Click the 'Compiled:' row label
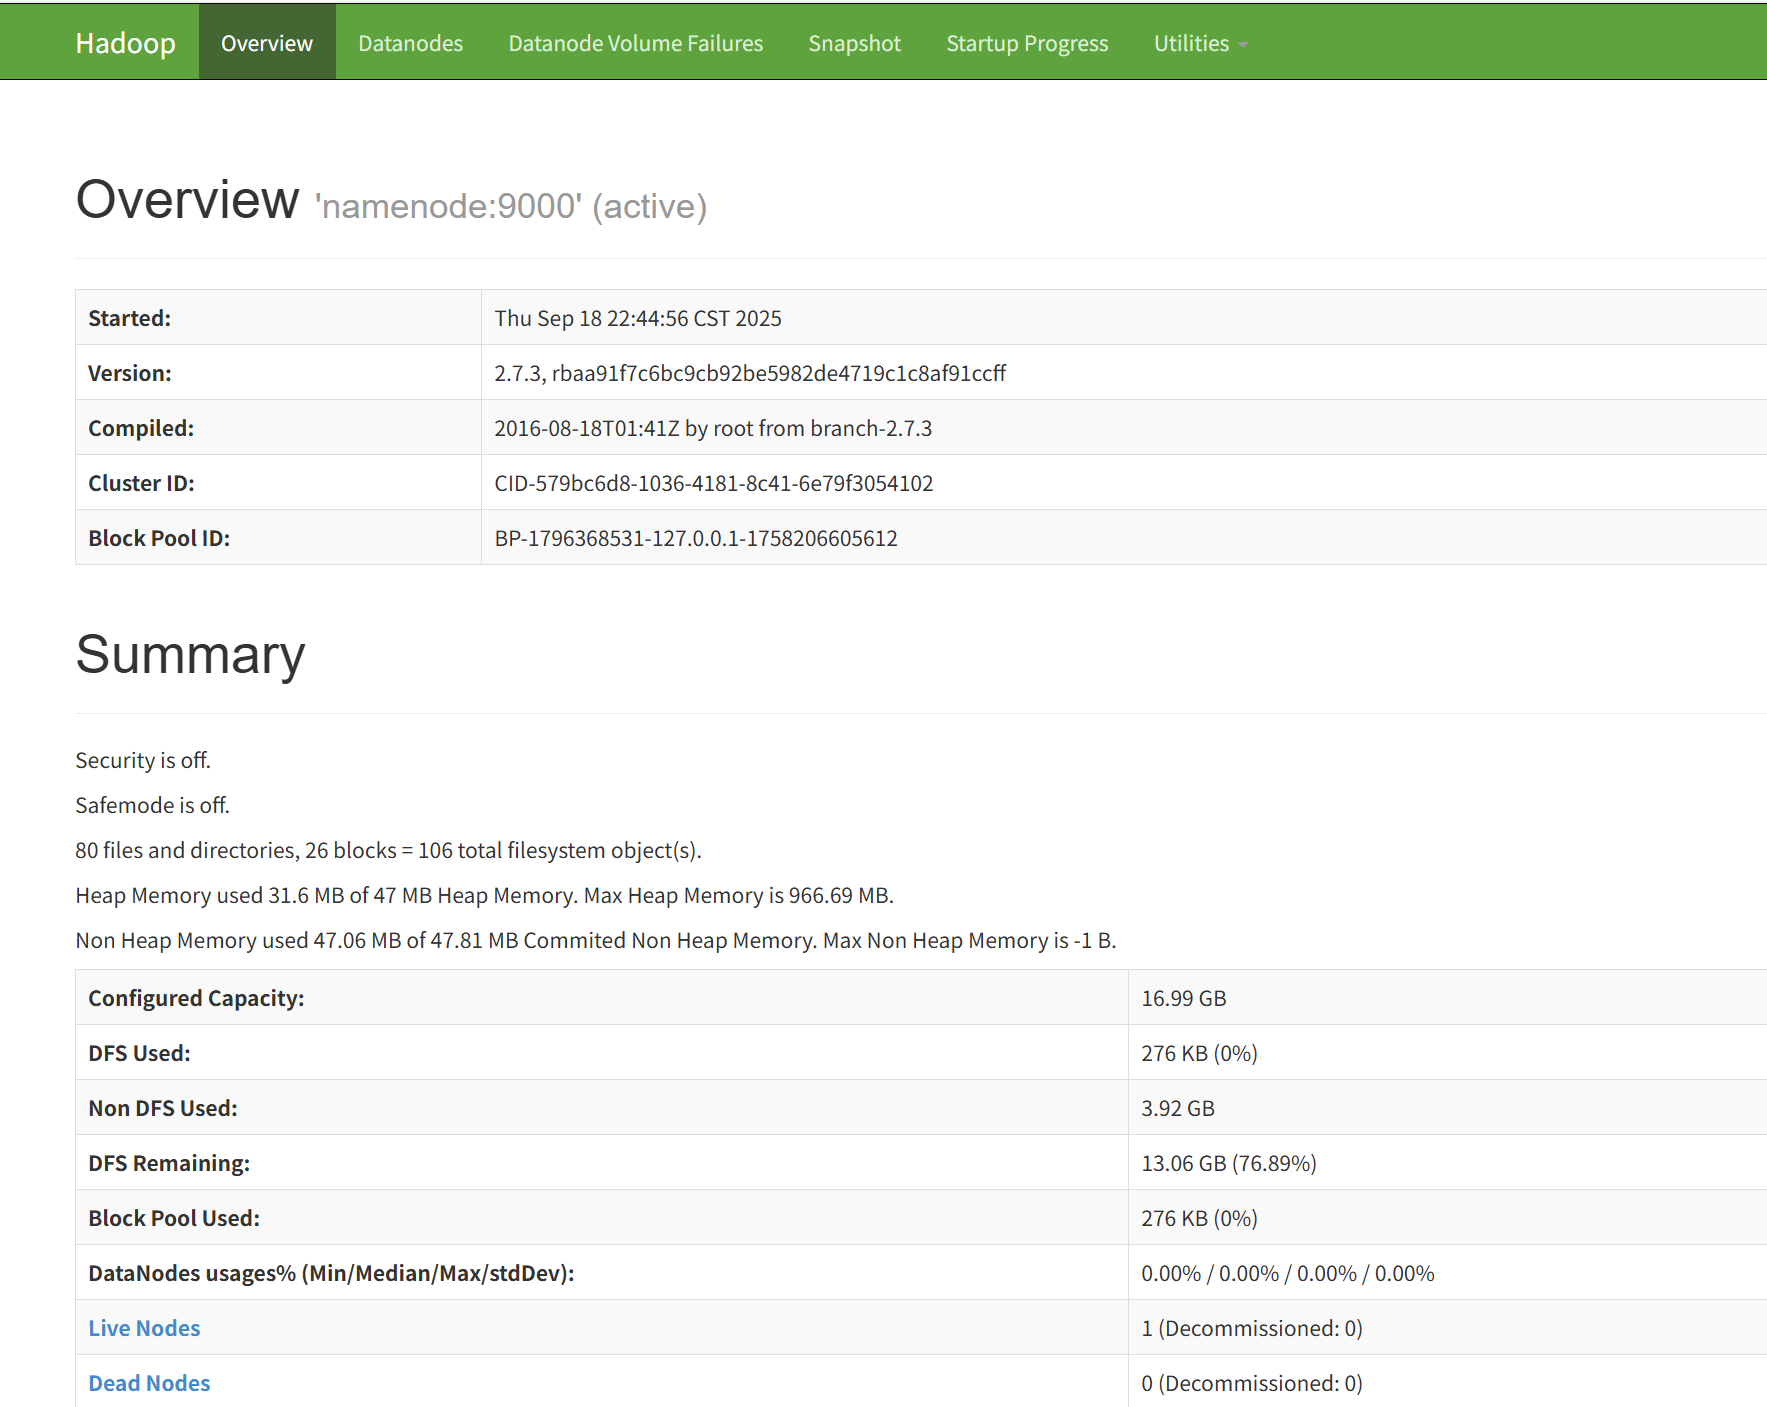This screenshot has height=1407, width=1767. pos(141,428)
